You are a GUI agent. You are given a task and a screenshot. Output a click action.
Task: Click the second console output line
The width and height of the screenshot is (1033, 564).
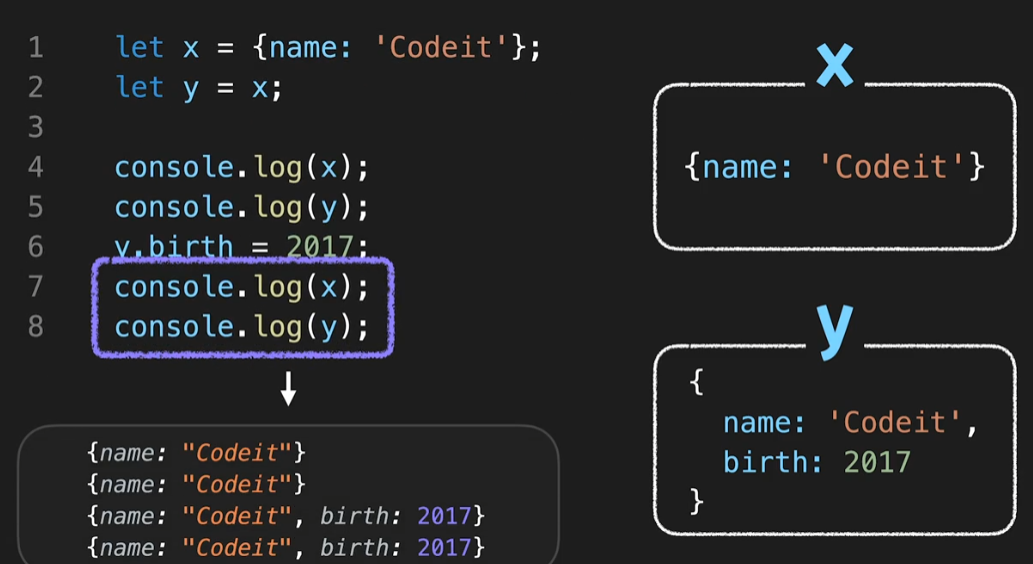pos(196,484)
